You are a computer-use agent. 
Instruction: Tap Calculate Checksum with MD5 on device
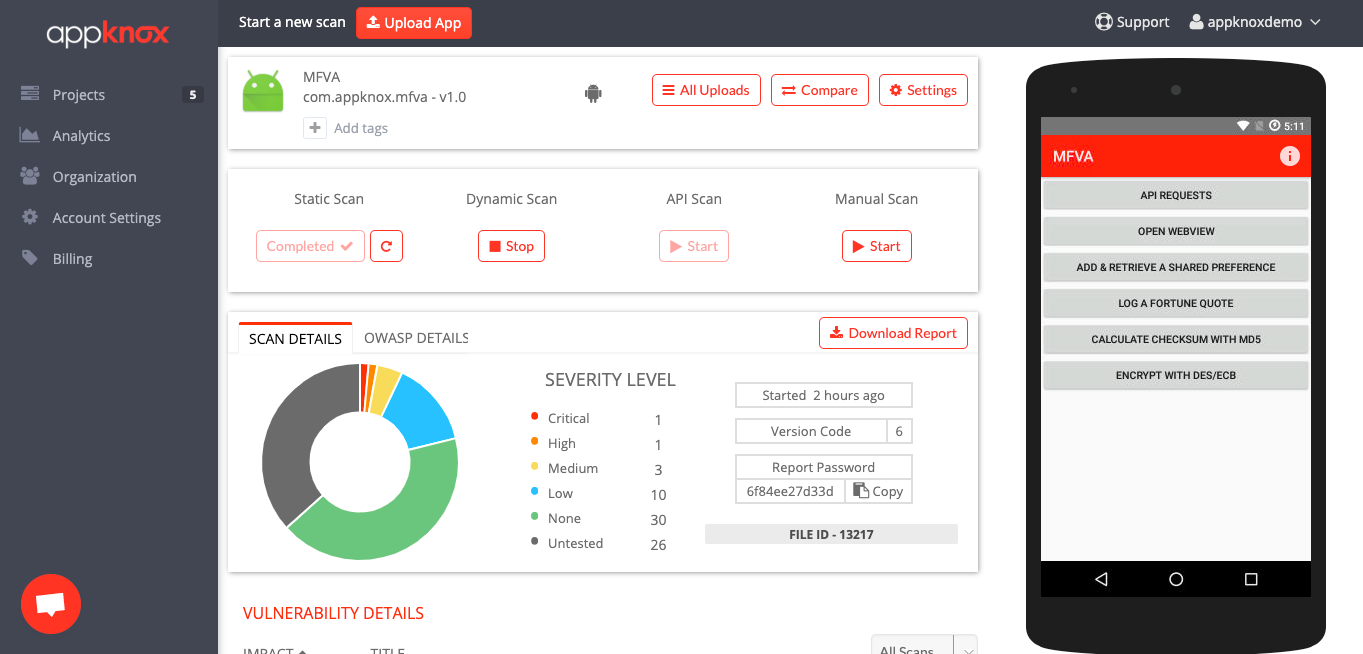pos(1175,339)
